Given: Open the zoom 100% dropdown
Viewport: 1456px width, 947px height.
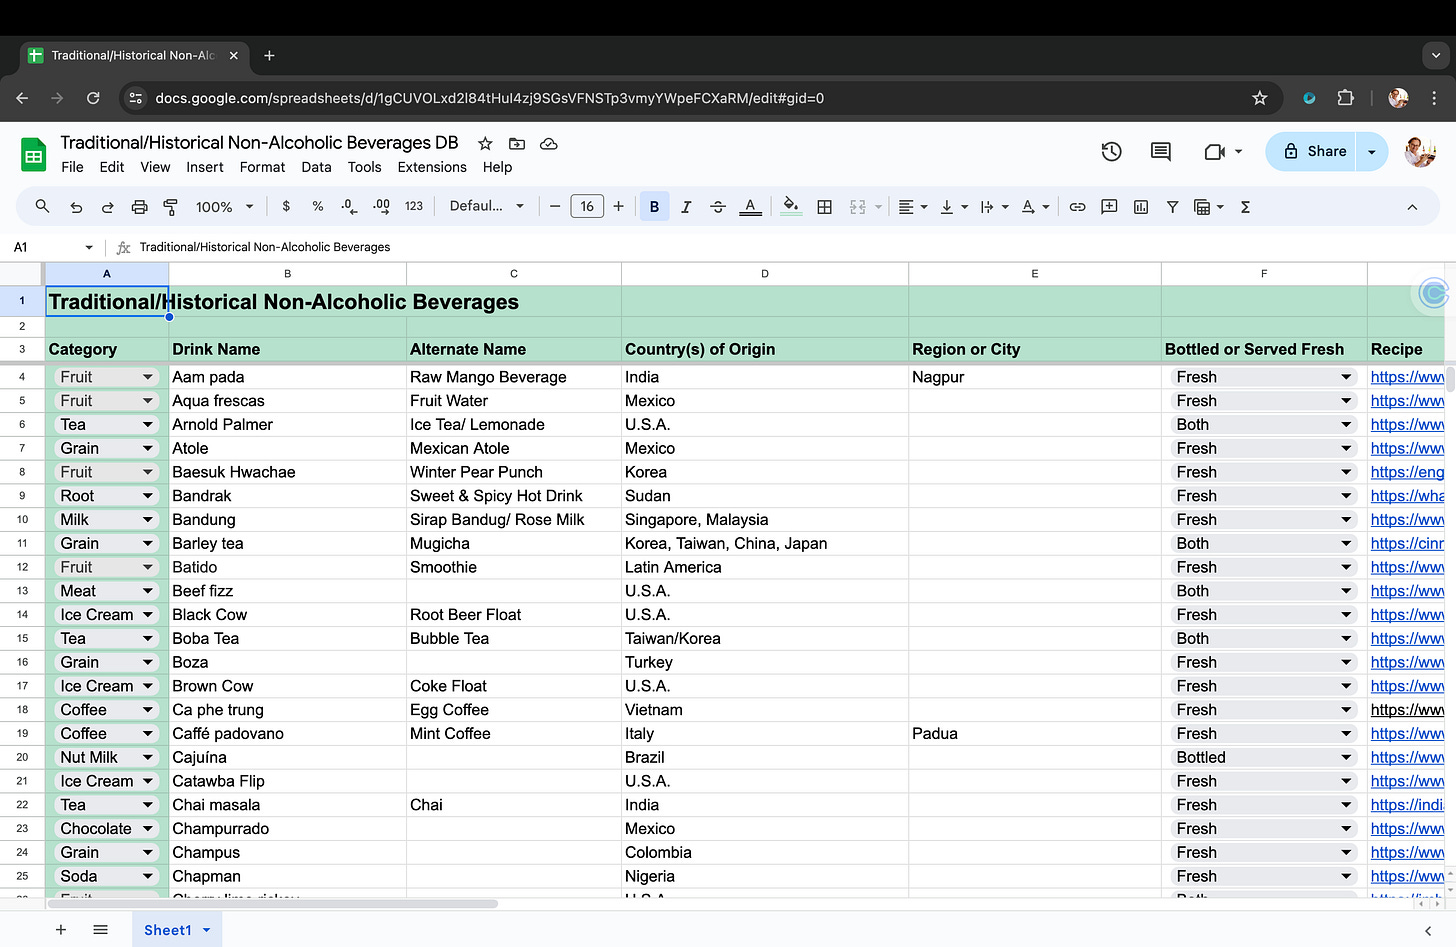Looking at the screenshot, I should [x=224, y=207].
